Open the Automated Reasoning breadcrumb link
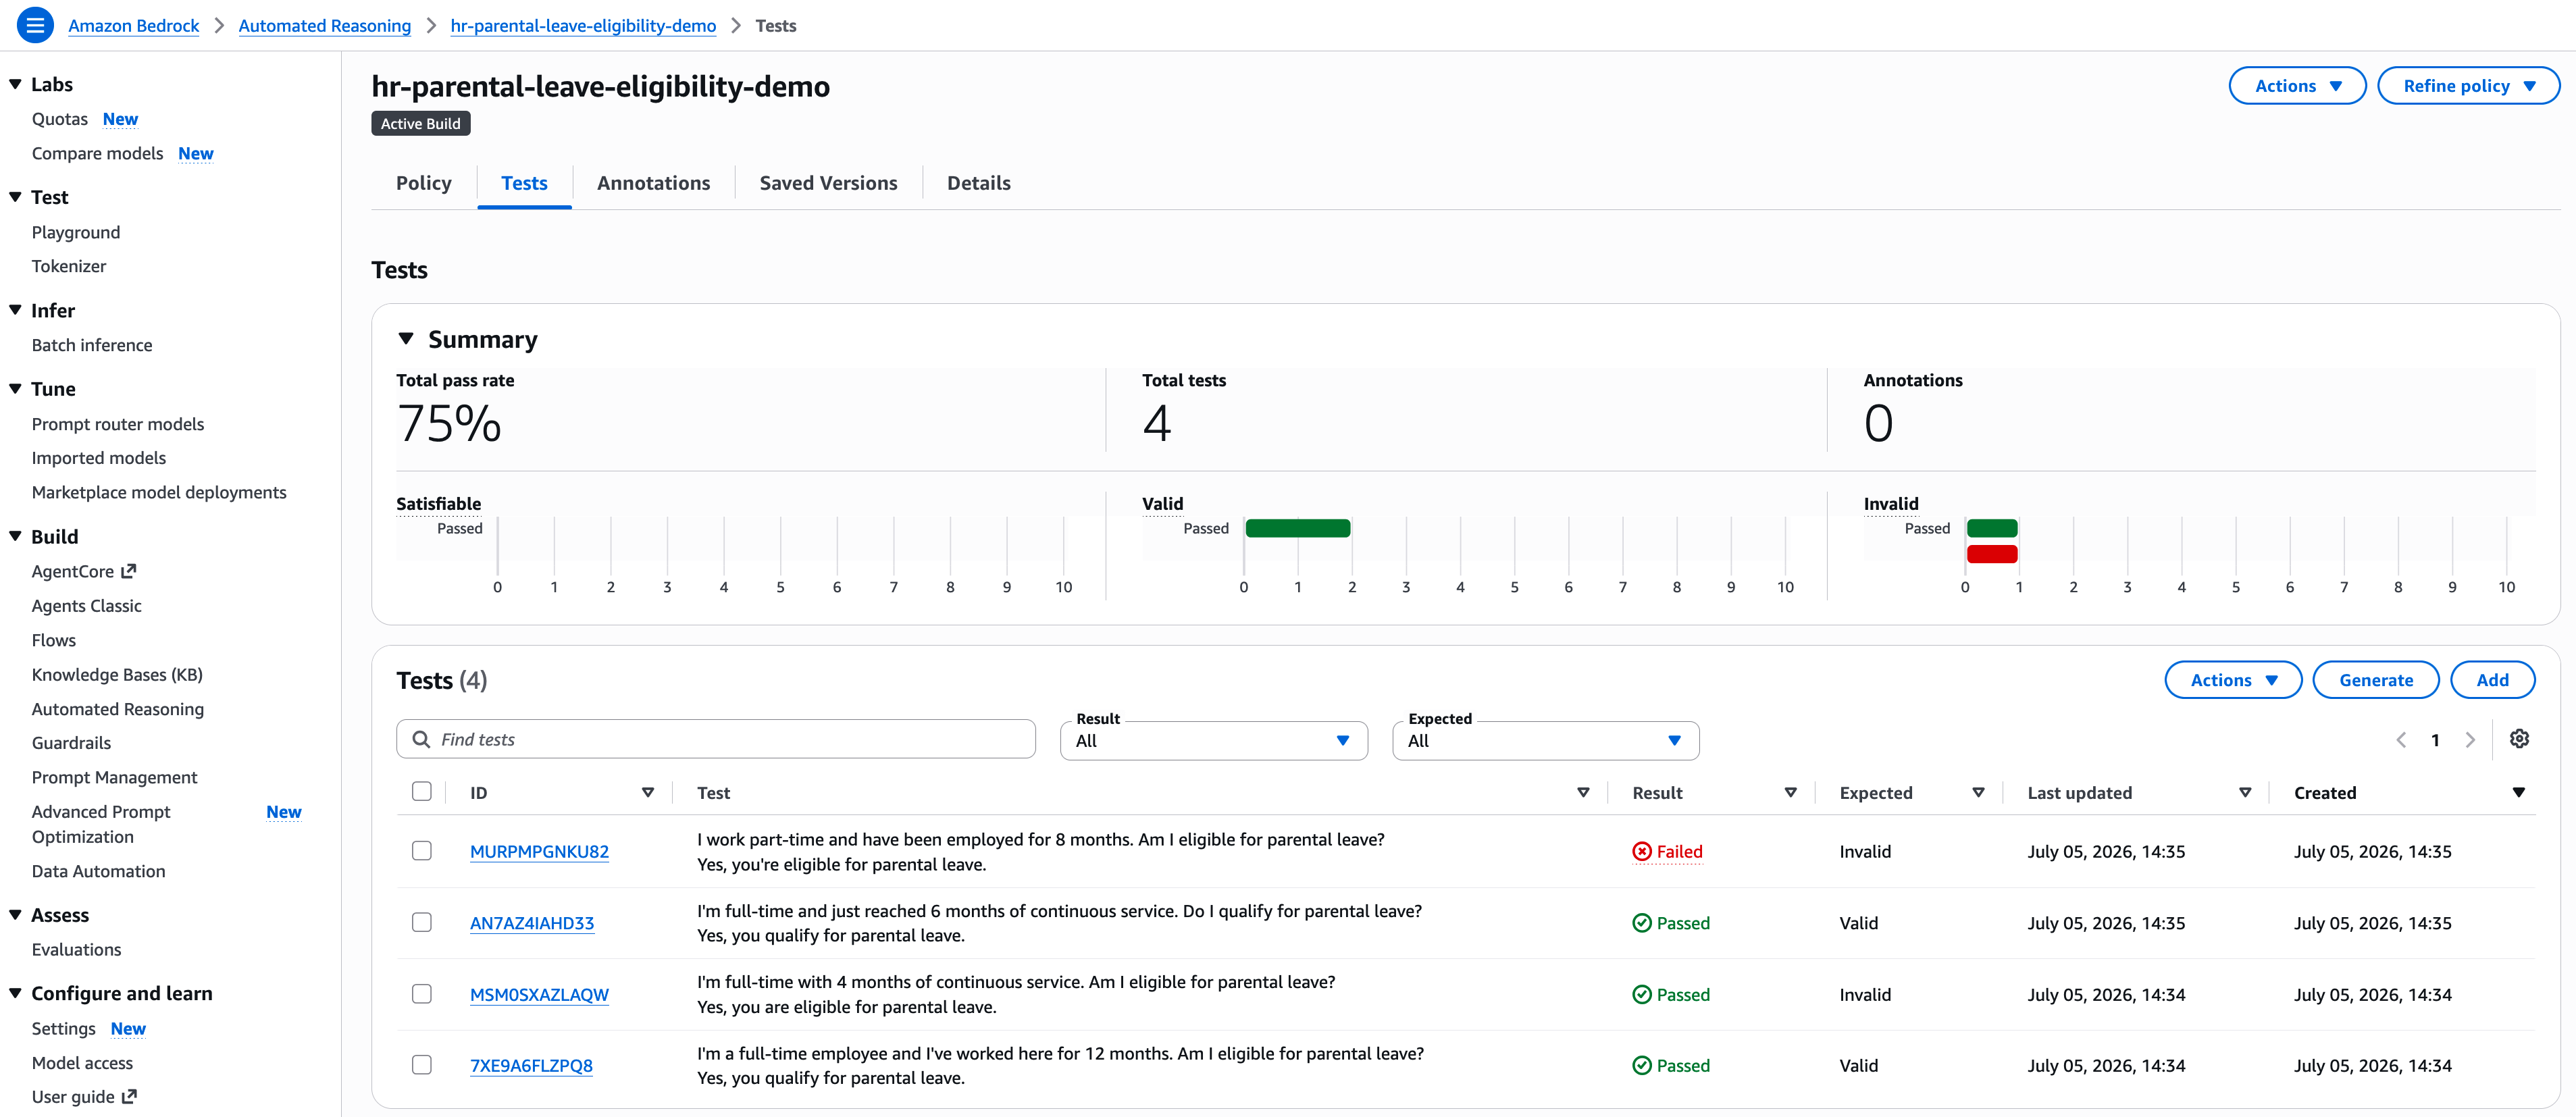 [x=324, y=26]
